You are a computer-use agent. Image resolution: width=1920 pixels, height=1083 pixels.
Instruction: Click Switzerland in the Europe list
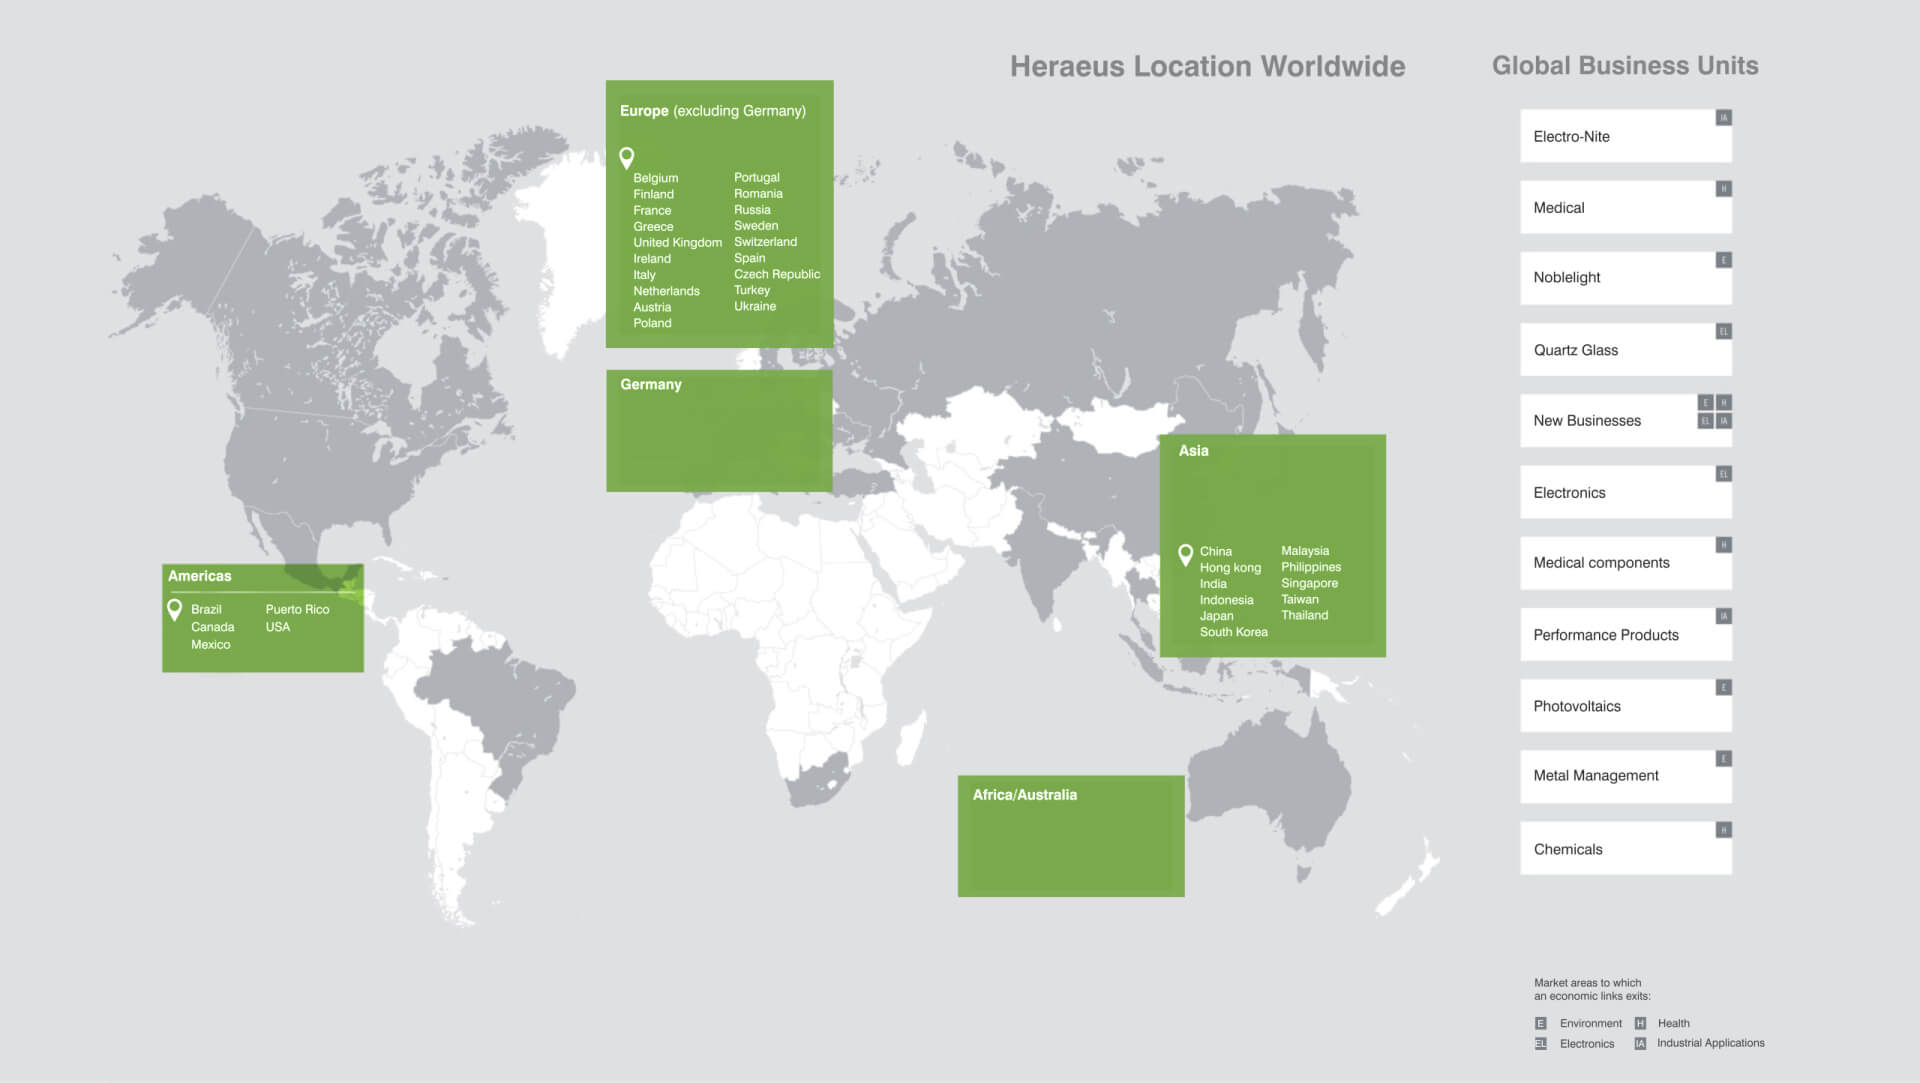765,242
